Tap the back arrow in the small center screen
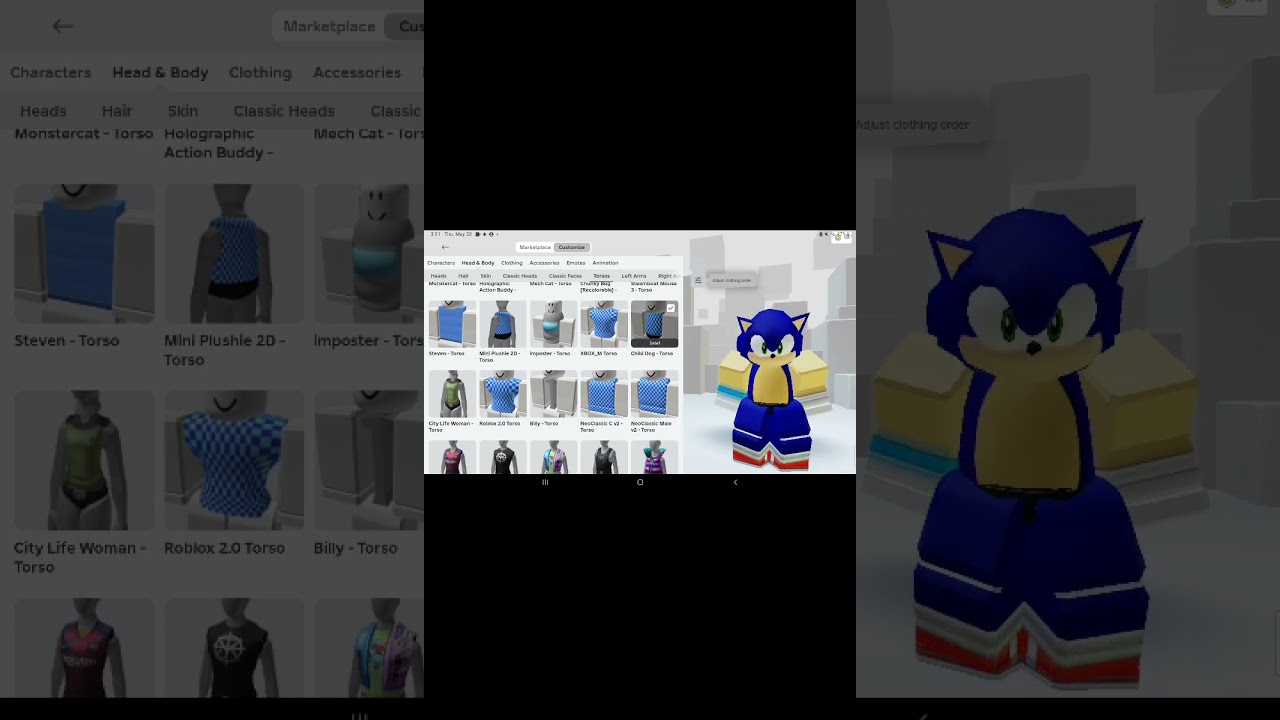Screen dimensions: 1280x720 (x=445, y=247)
